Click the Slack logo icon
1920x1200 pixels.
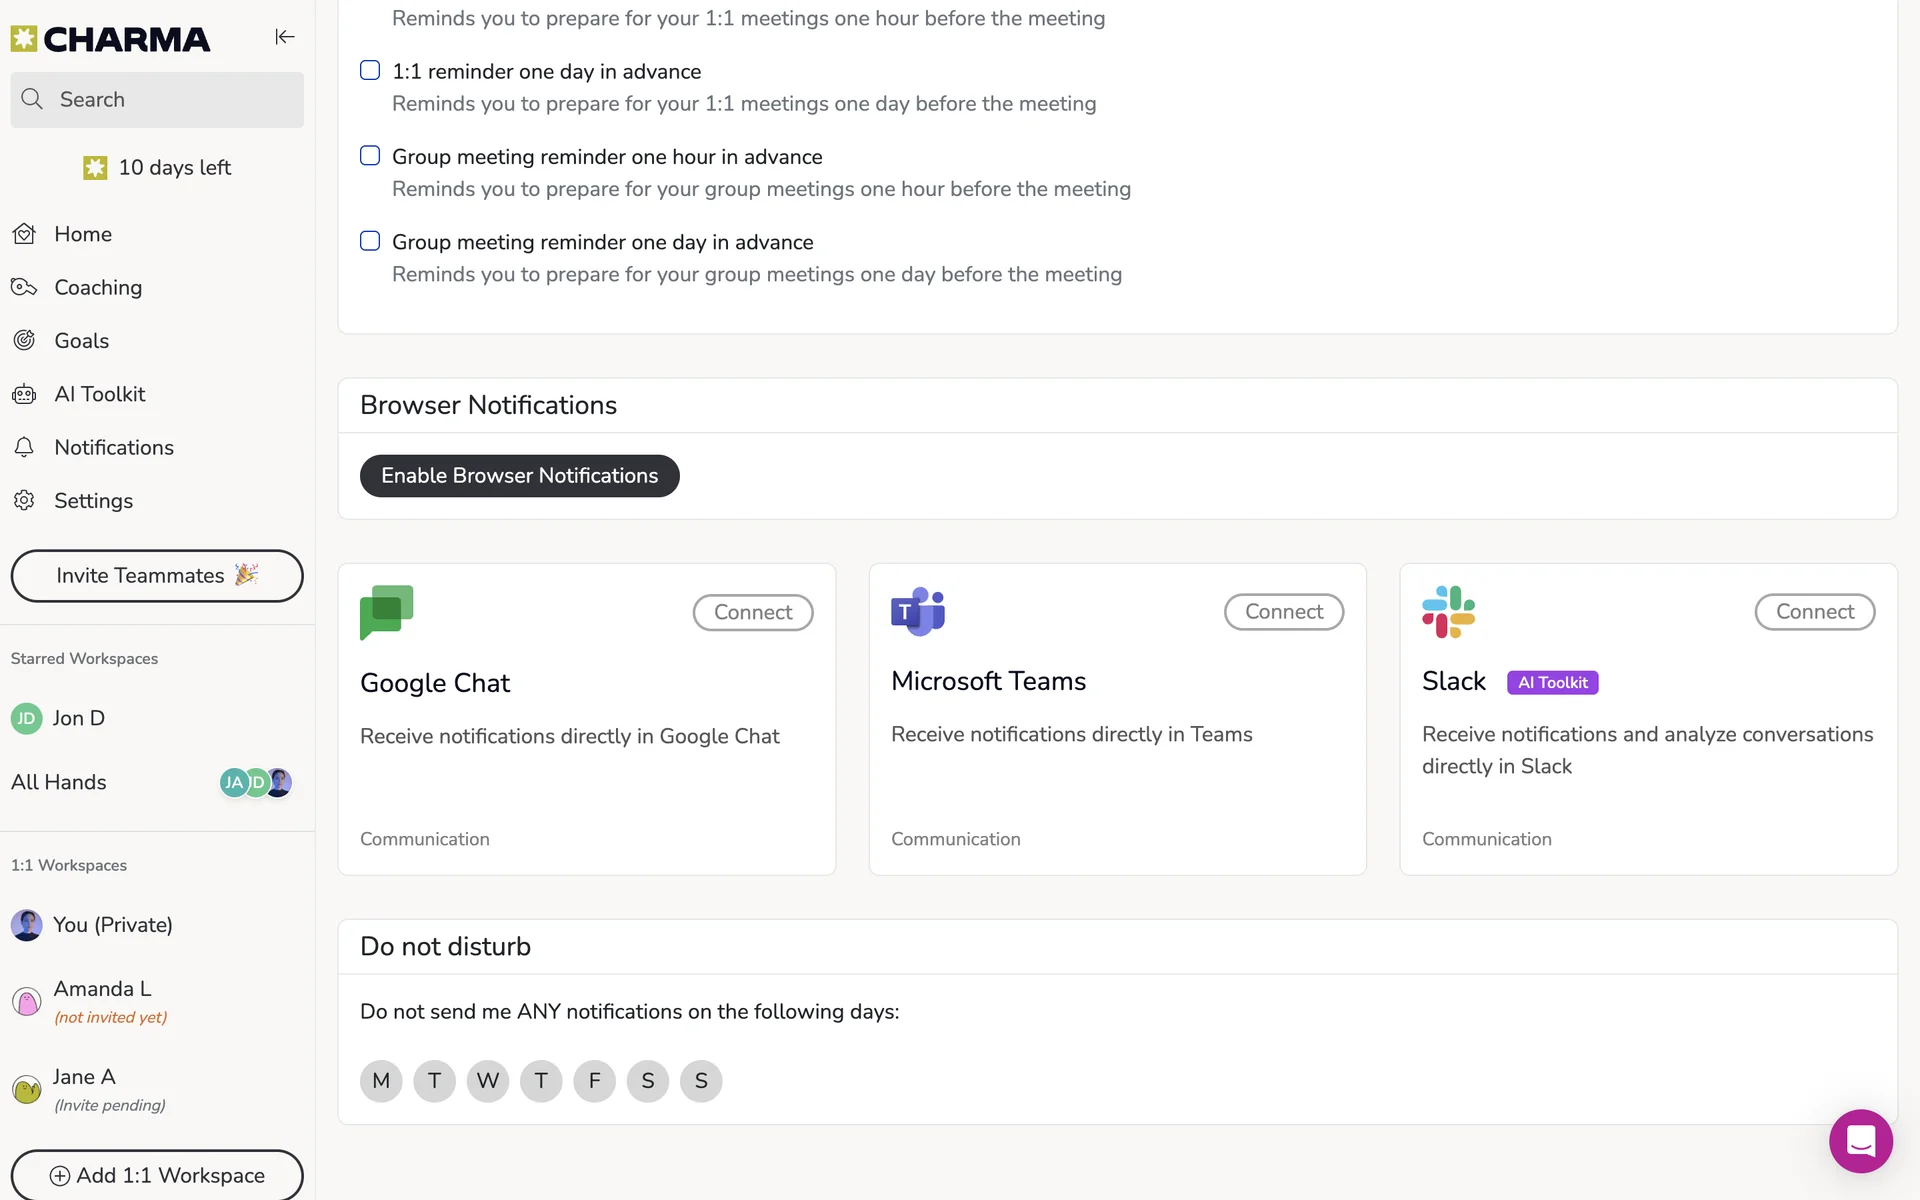pyautogui.click(x=1448, y=611)
